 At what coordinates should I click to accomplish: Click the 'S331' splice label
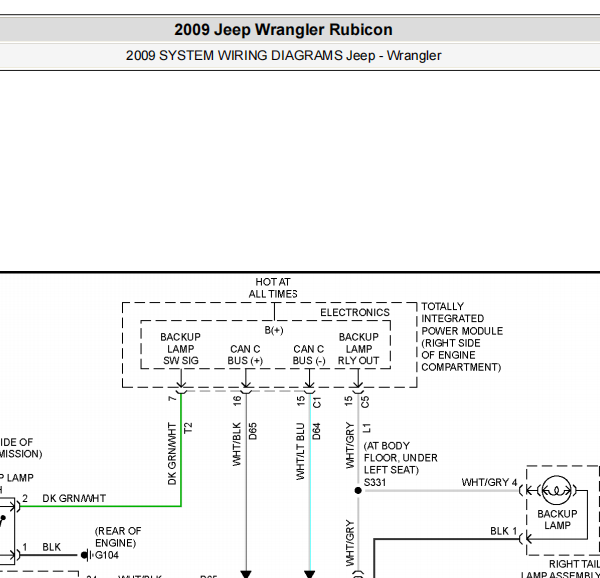(375, 483)
